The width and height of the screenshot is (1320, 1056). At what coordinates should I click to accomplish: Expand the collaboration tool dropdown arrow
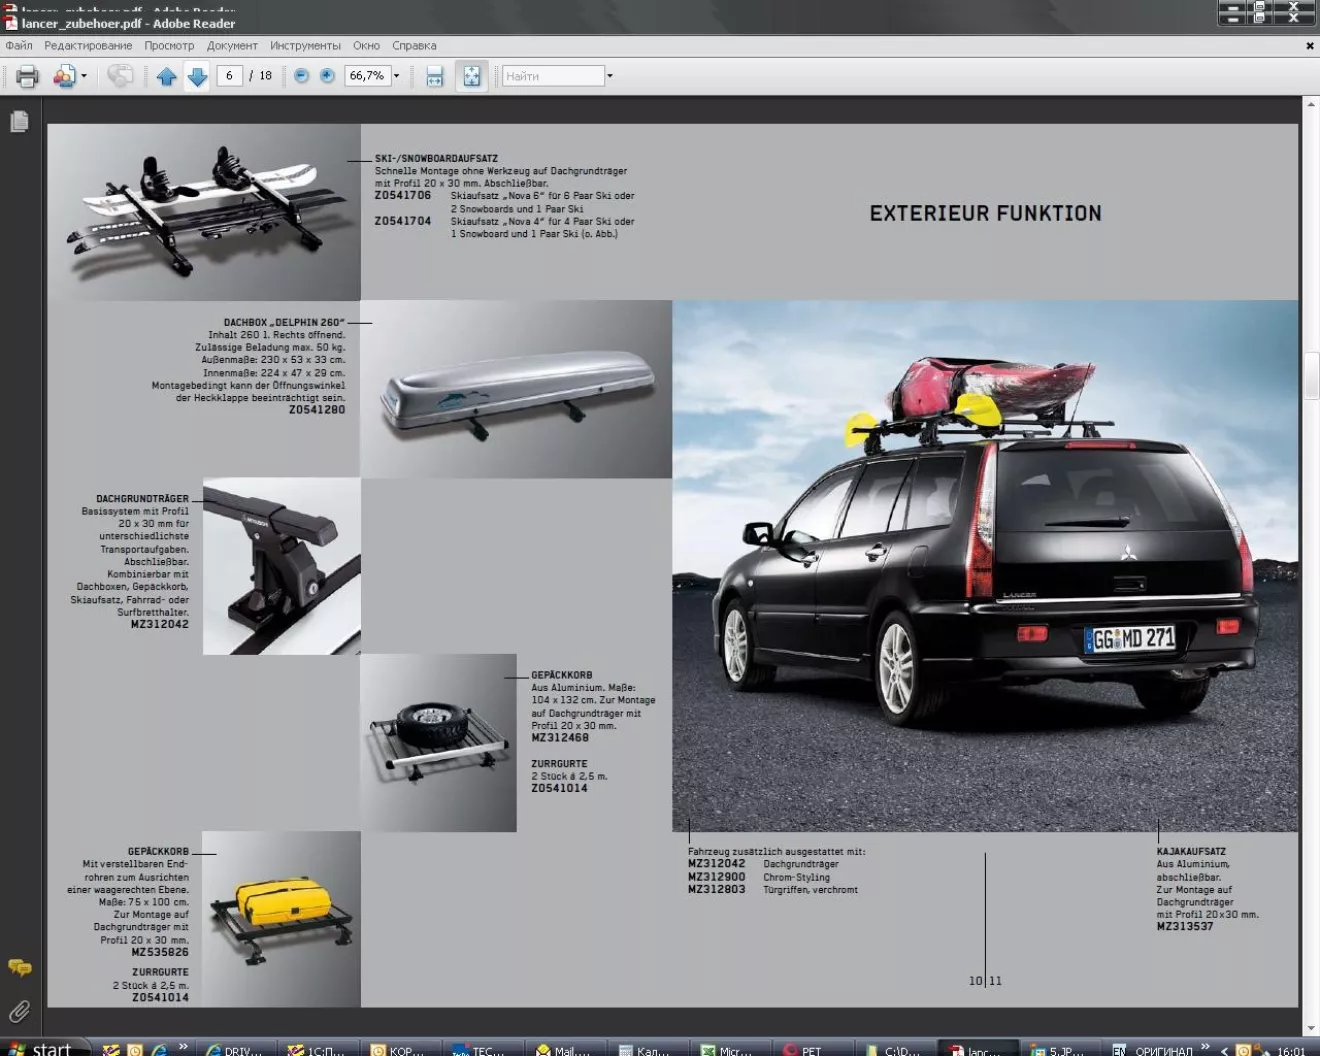(84, 76)
